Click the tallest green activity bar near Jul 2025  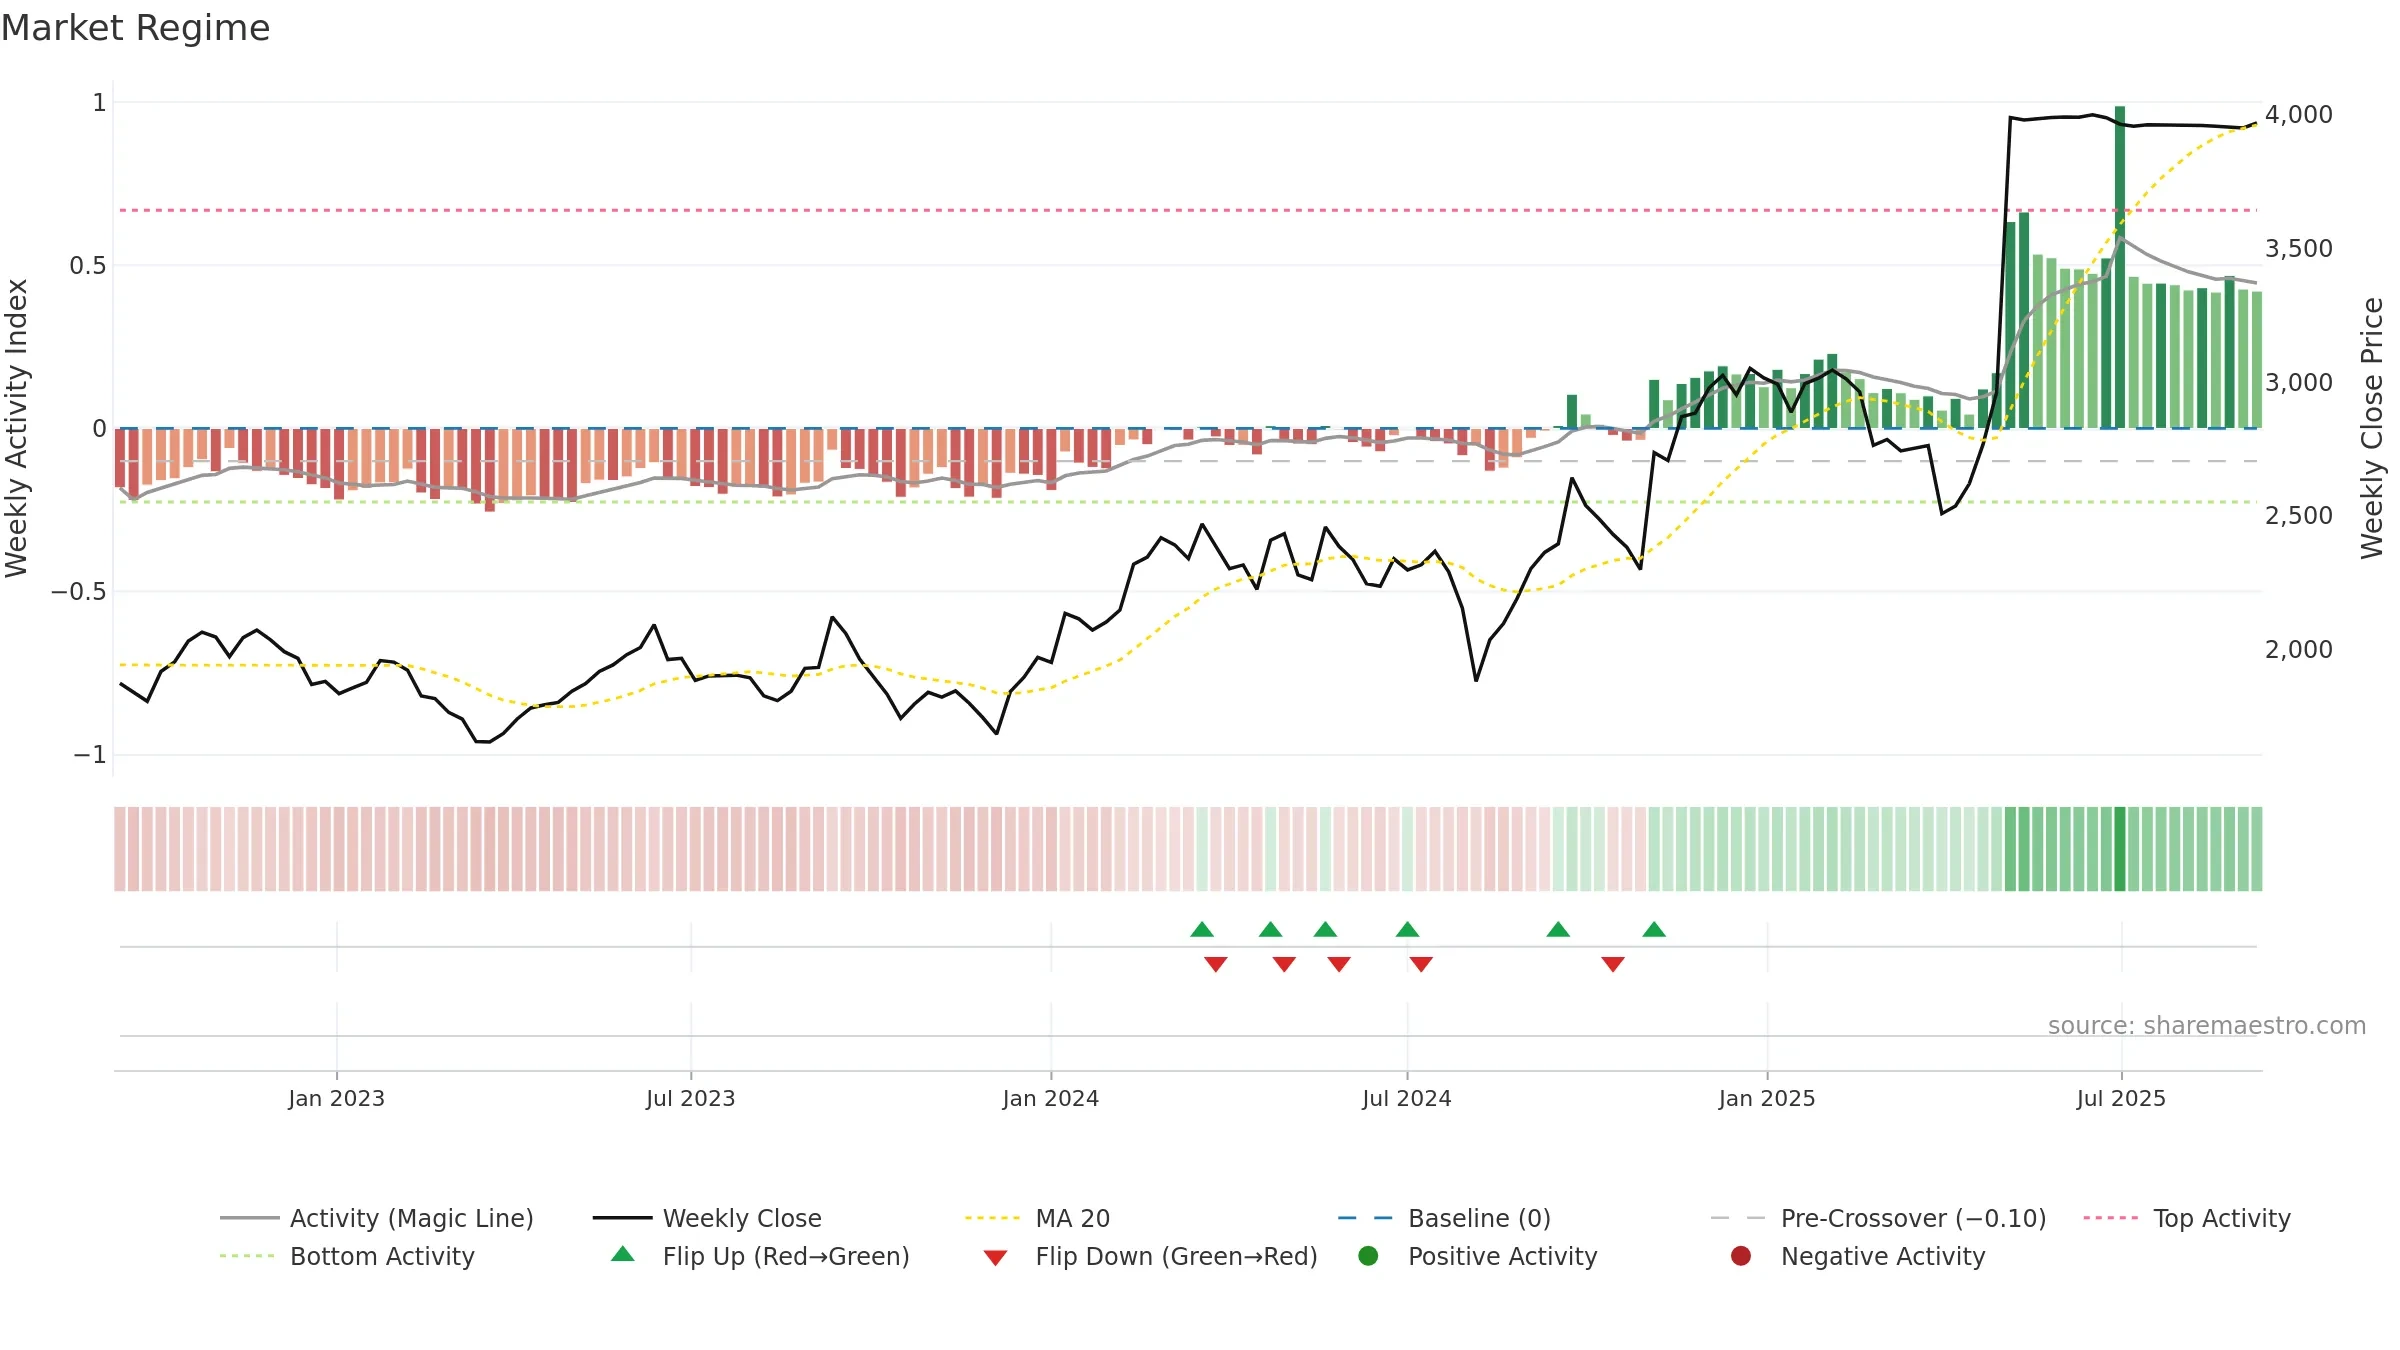[2120, 267]
